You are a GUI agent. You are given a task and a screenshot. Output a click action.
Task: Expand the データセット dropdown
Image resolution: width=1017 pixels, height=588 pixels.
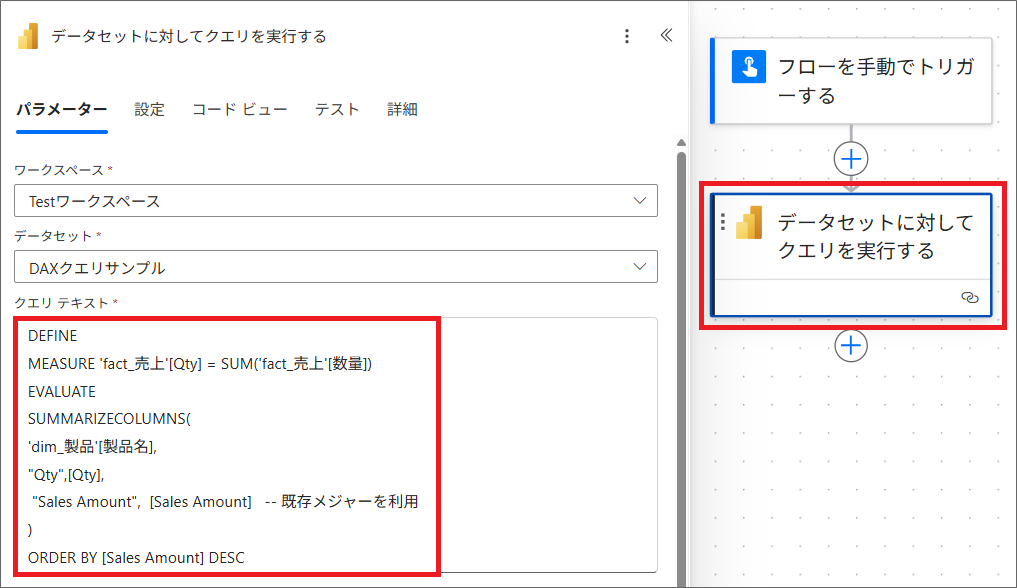336,267
